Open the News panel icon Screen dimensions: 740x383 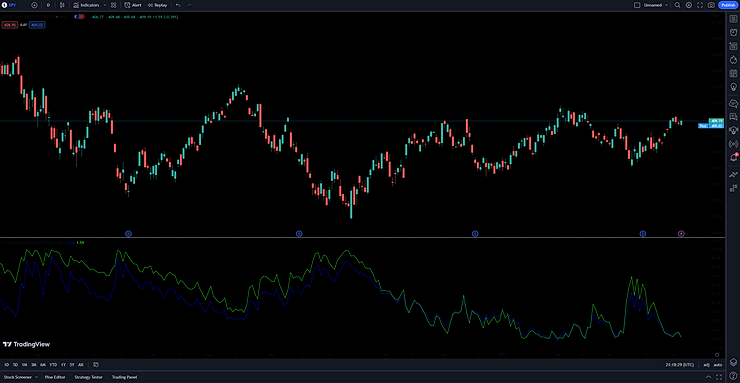tap(733, 46)
